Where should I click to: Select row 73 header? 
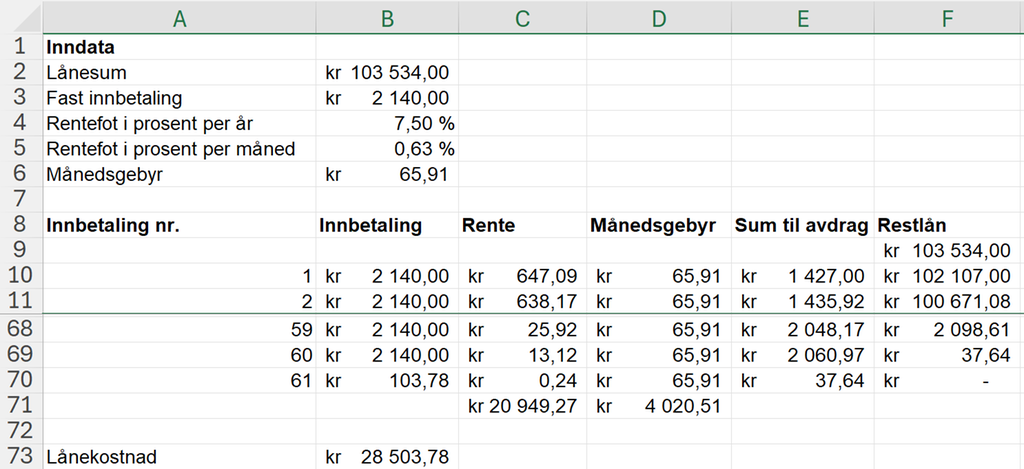click(19, 457)
